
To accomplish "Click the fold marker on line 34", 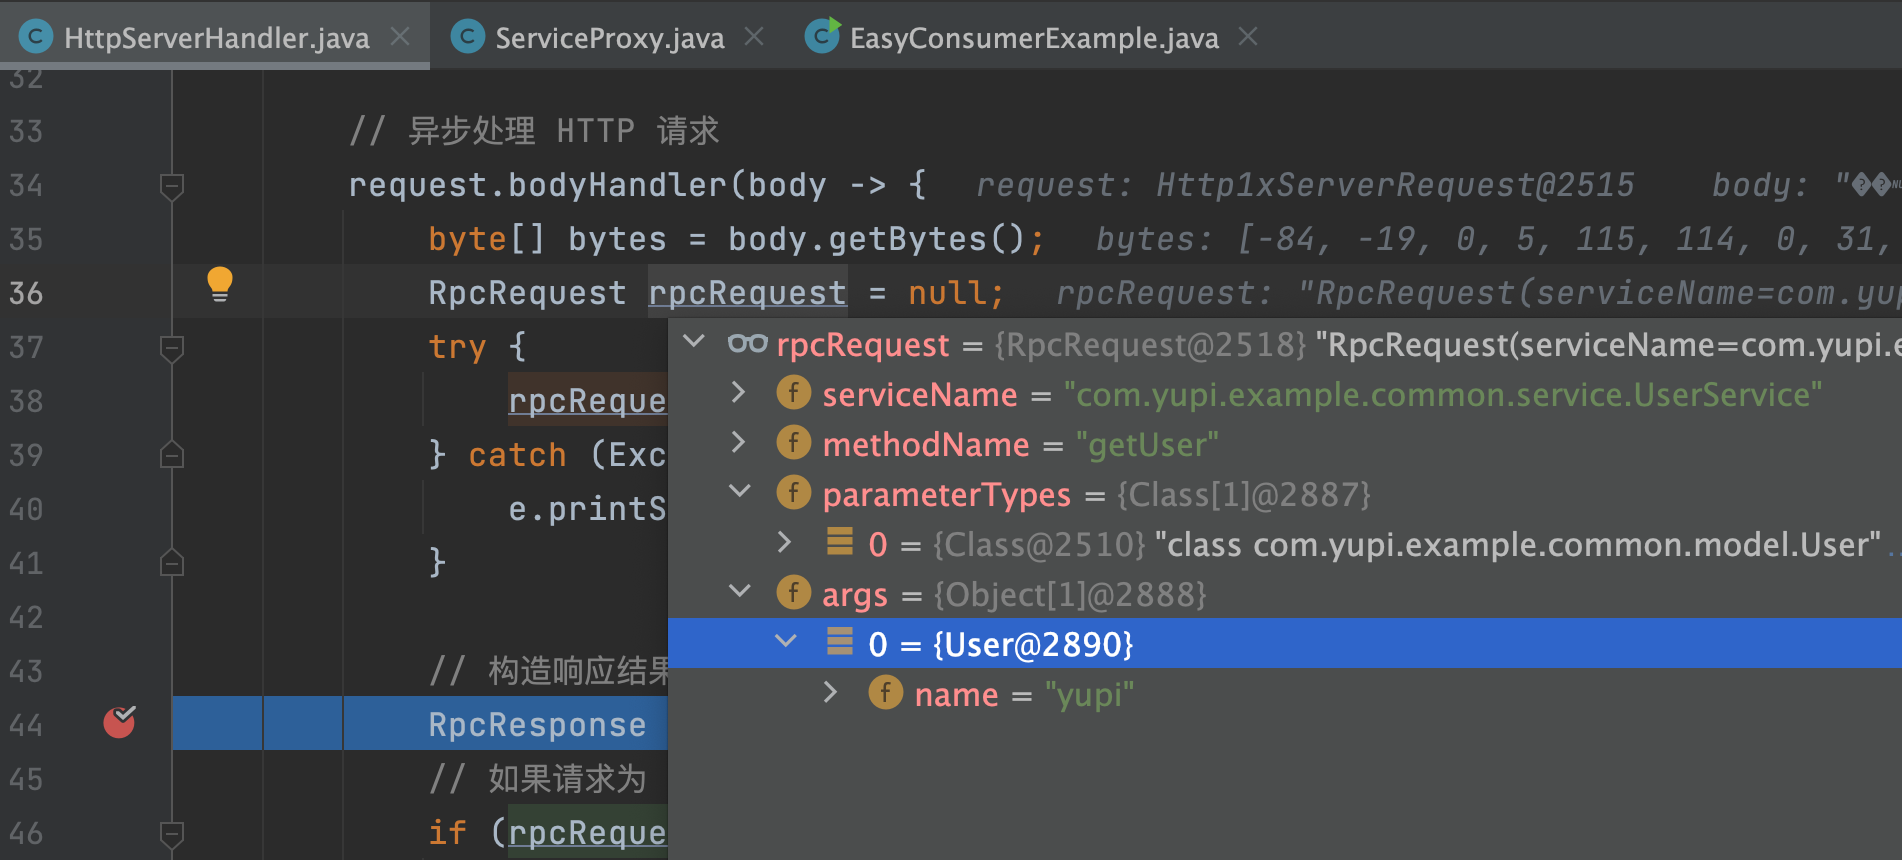I will click(x=172, y=185).
